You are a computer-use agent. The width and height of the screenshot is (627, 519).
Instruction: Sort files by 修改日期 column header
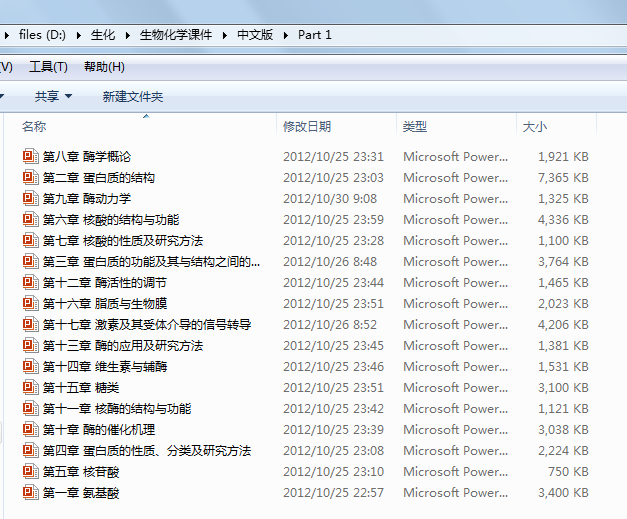point(307,127)
